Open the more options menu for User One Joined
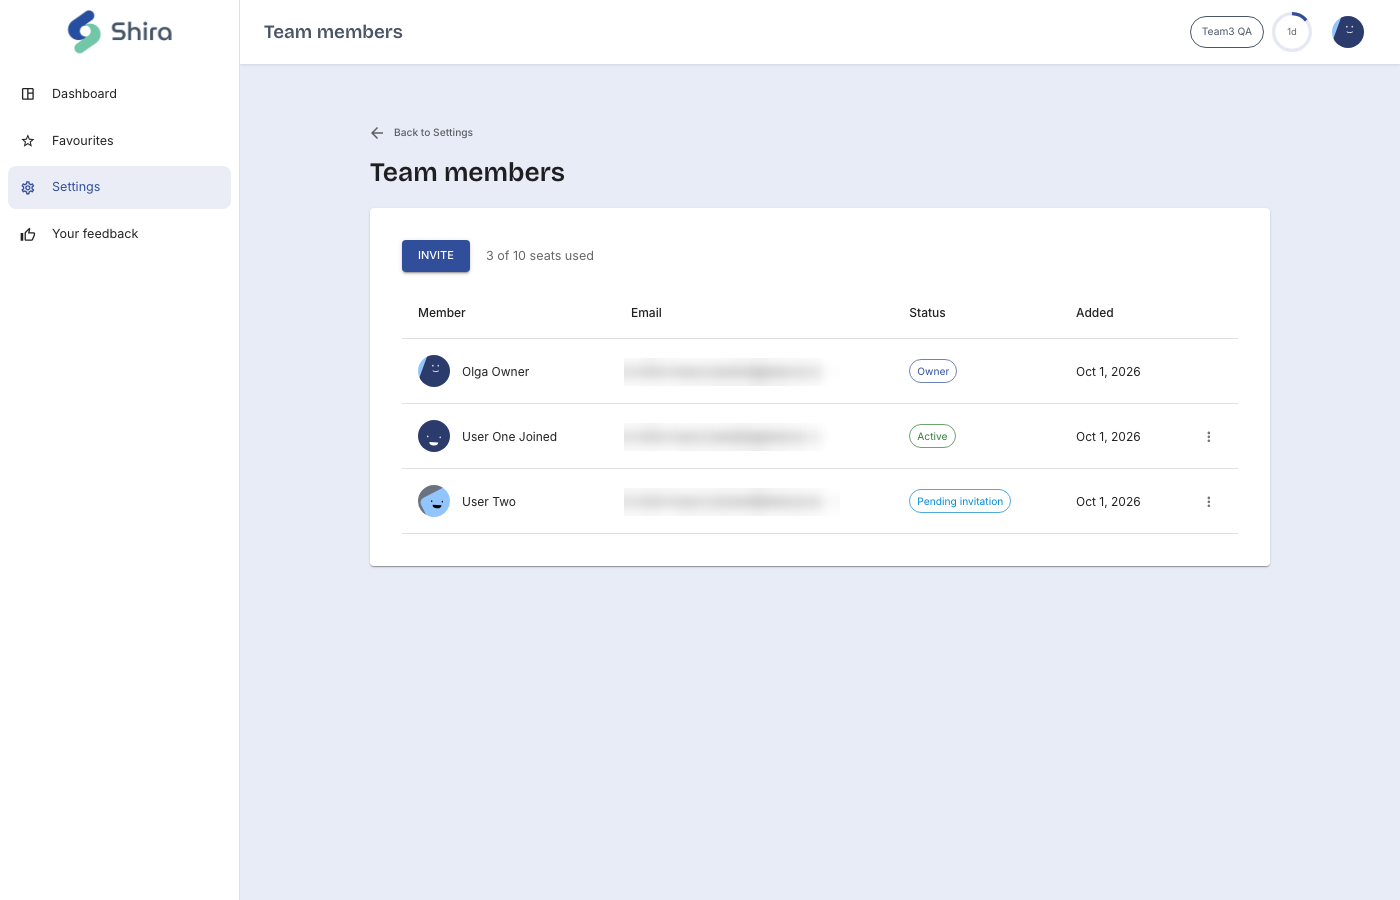 click(1209, 437)
